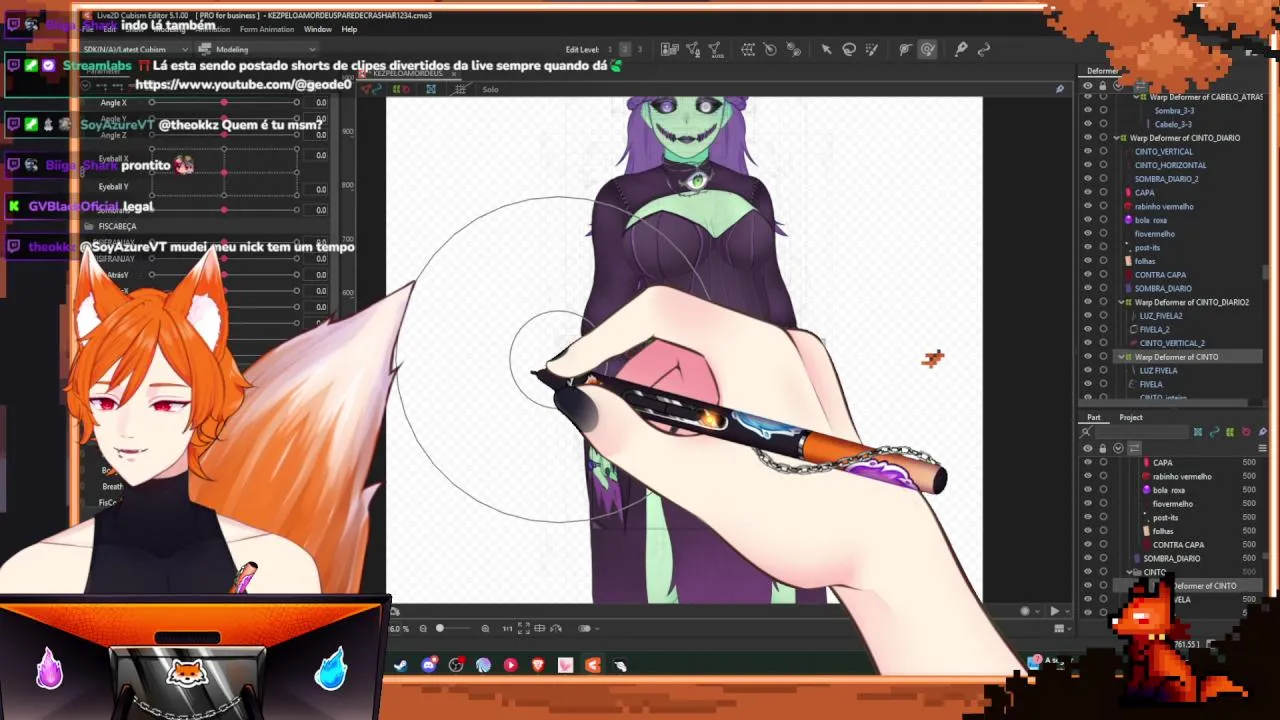1280x720 pixels.
Task: Activate the highlighted Deform Brush tool
Action: point(928,49)
